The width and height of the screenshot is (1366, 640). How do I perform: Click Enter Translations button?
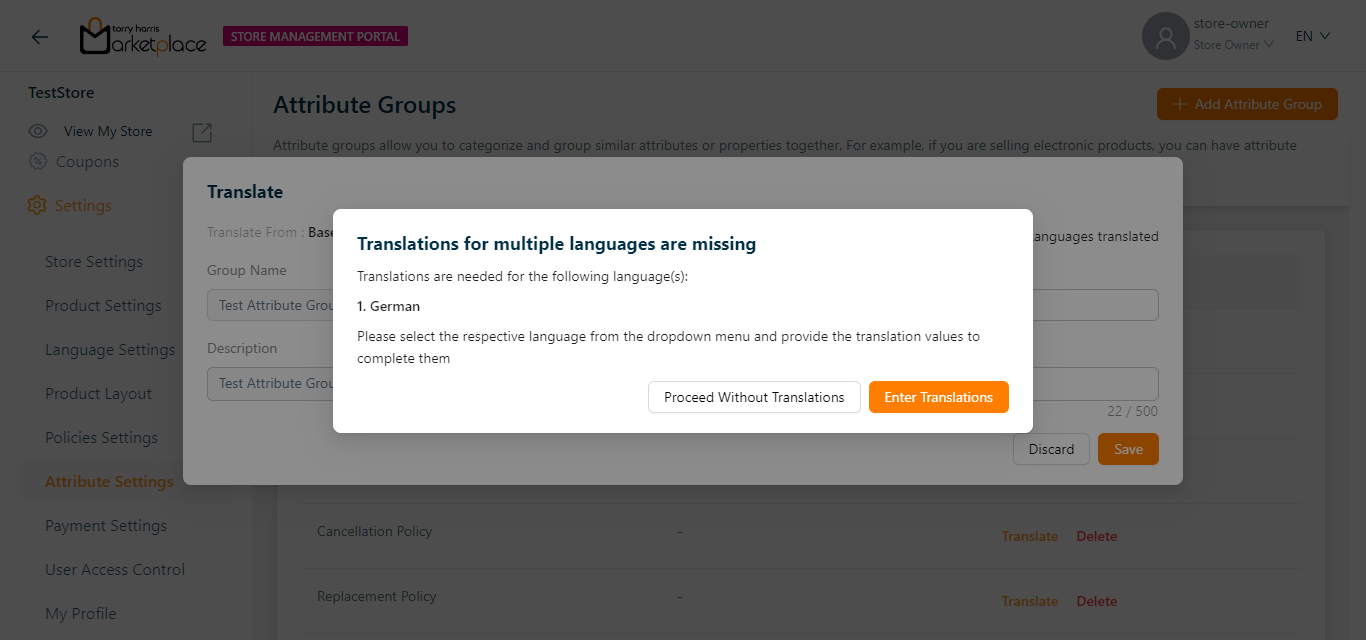pyautogui.click(x=938, y=397)
